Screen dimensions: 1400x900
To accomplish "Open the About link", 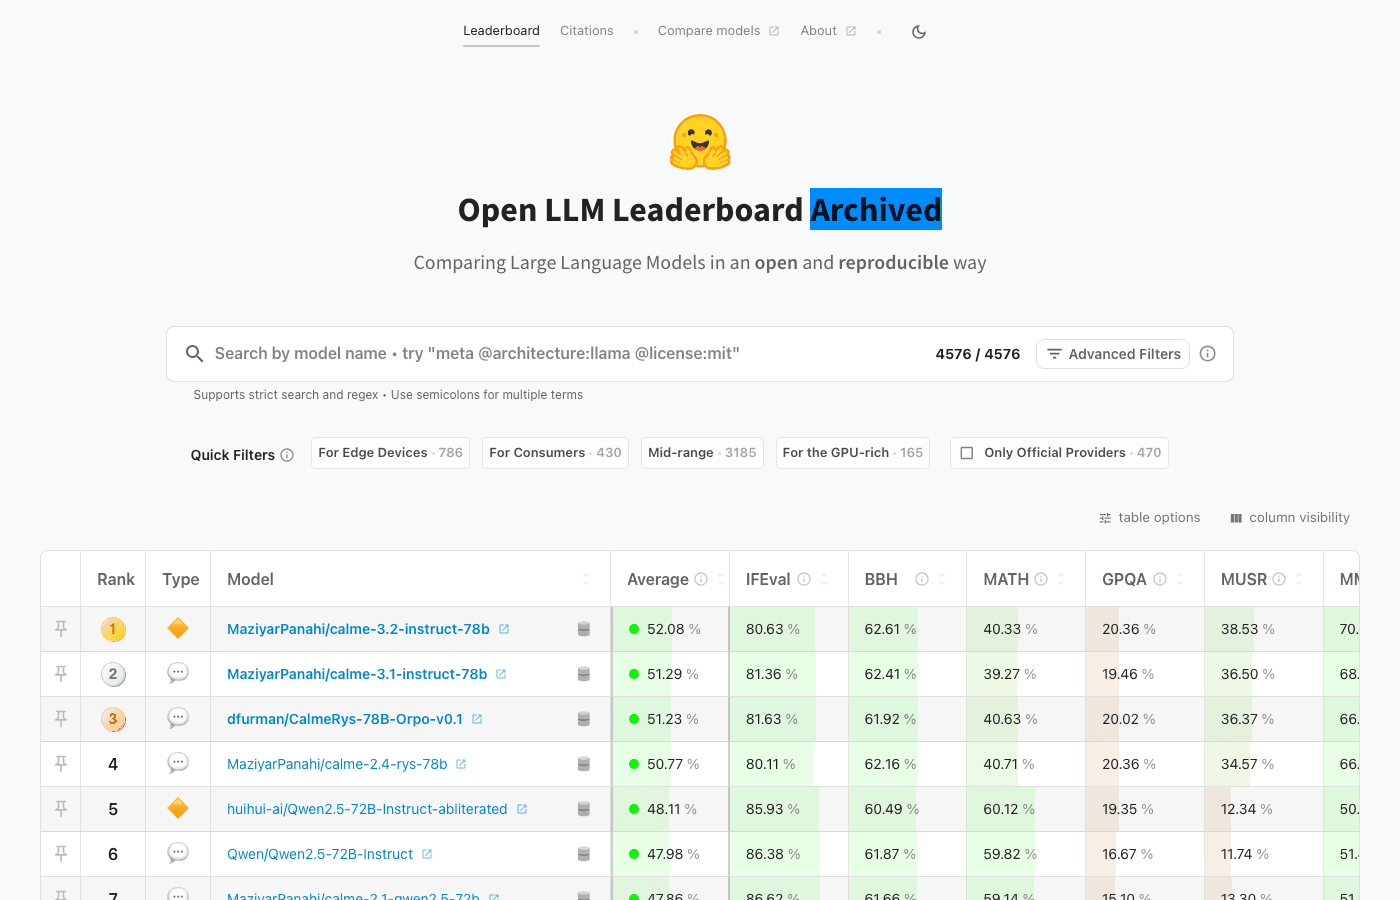I will (828, 31).
